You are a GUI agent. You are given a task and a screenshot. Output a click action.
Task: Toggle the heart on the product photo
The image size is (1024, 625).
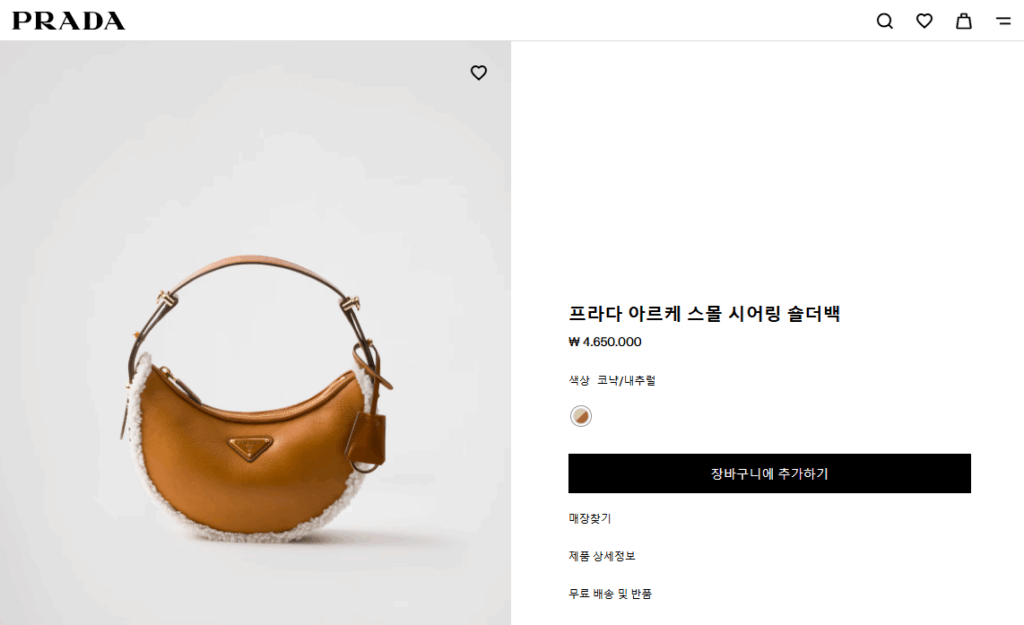point(479,72)
